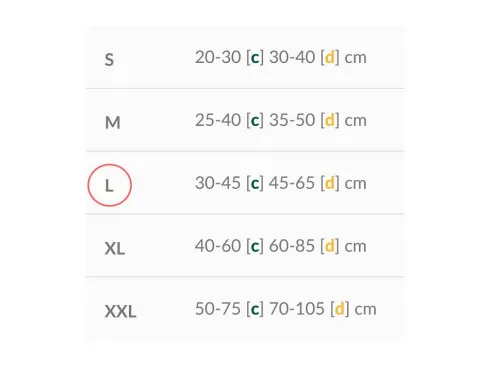Click the 35-50 measurement in M row
490x368 pixels.
click(x=292, y=120)
